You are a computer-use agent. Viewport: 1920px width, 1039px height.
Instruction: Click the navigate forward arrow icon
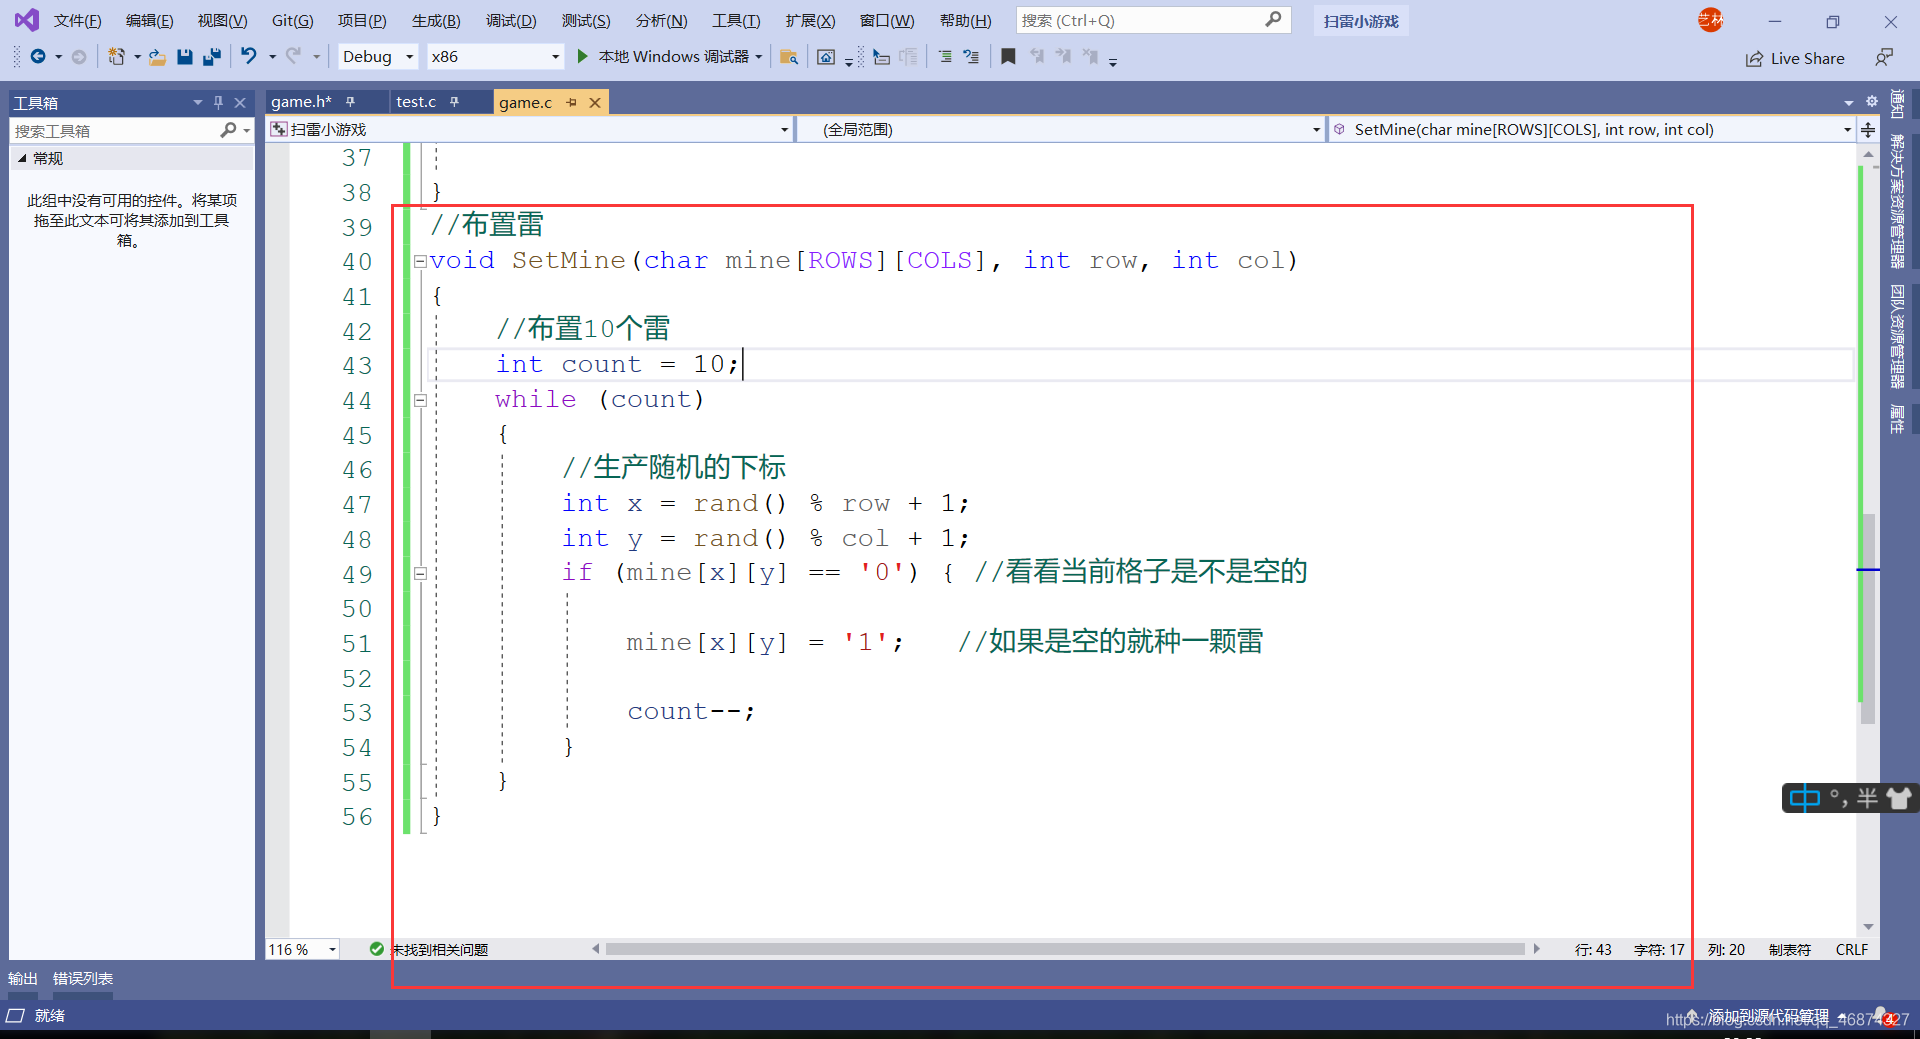79,57
